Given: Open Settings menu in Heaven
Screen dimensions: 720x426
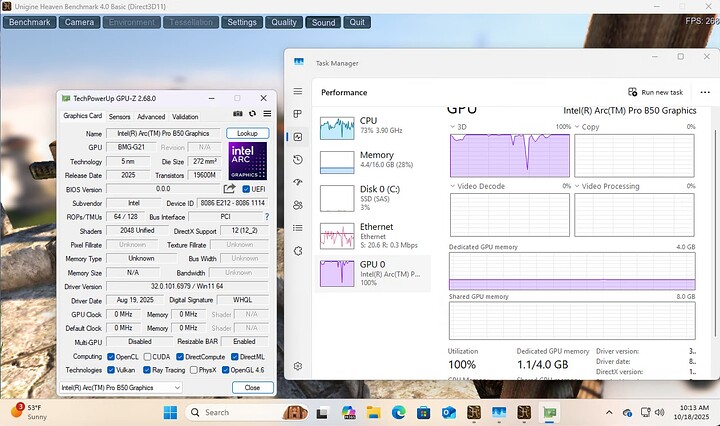Looking at the screenshot, I should tap(242, 22).
